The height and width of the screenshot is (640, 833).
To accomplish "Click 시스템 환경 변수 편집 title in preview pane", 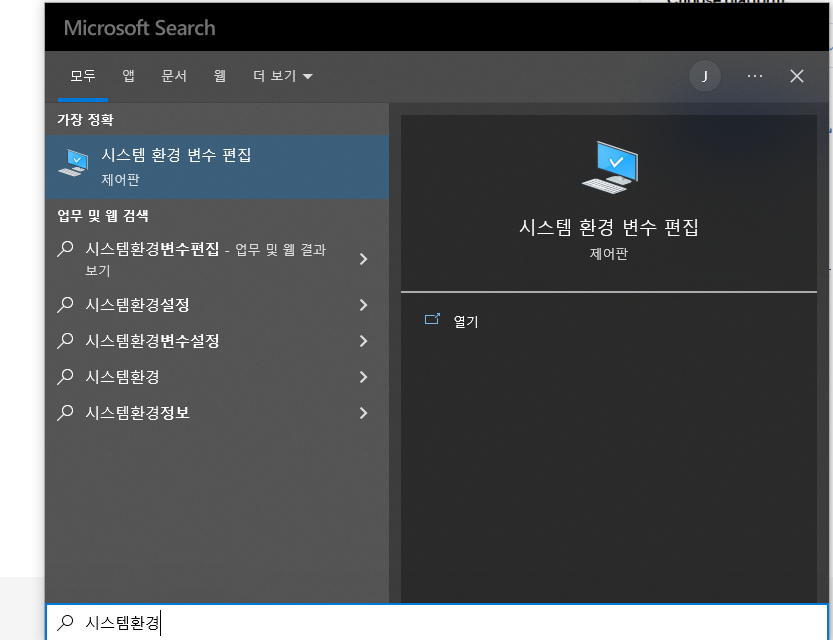I will tap(609, 228).
